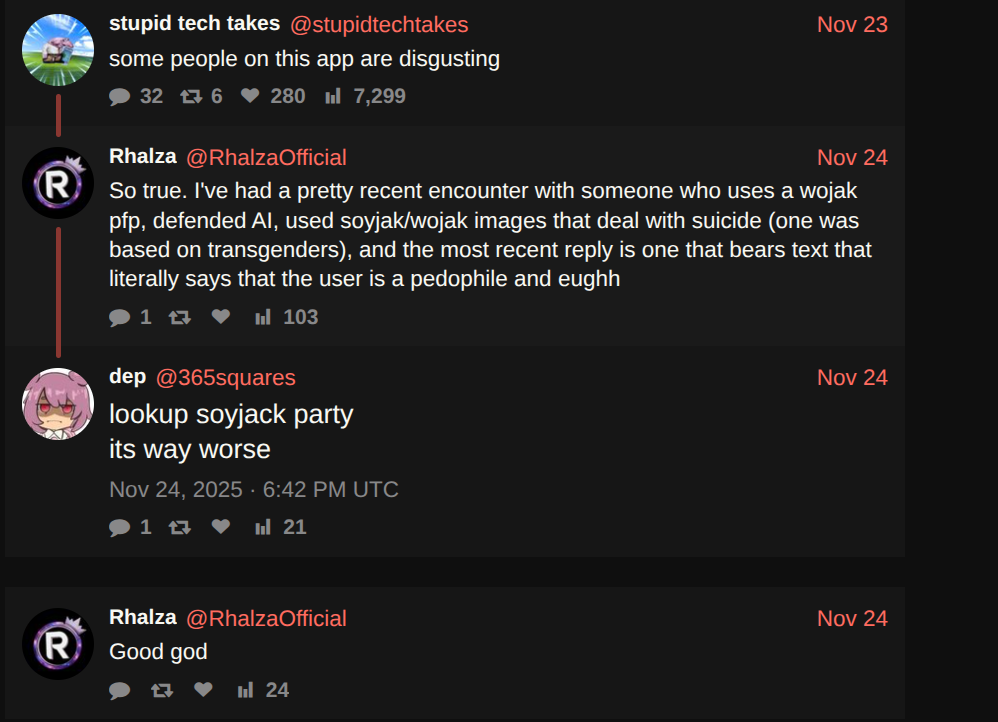Like the dep soyjack party post

[221, 527]
